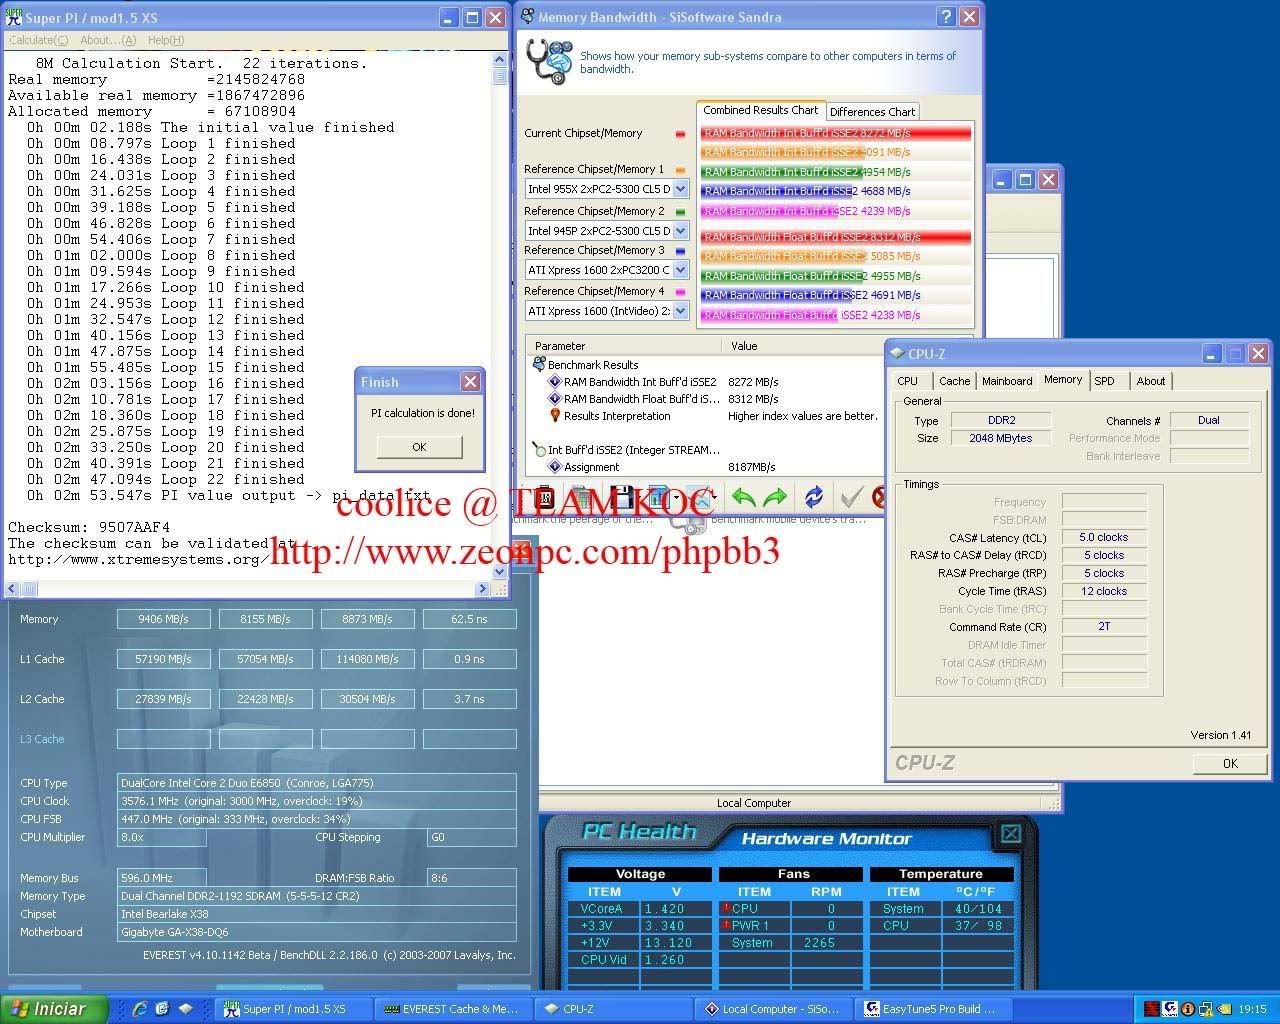1280x1024 pixels.
Task: Click EVEREST Cache & Memory taskbar button
Action: [454, 1009]
